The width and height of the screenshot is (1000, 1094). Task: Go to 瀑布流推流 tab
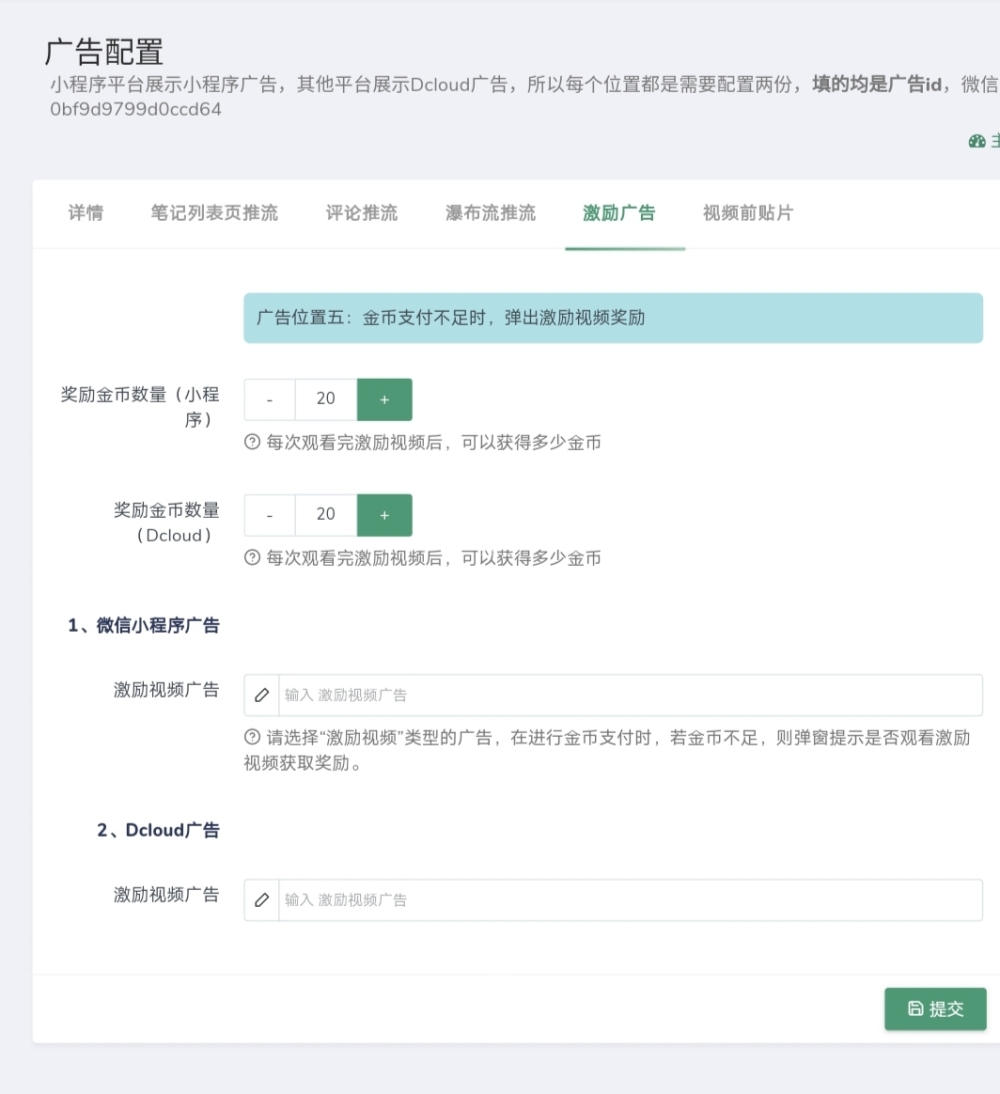(490, 213)
